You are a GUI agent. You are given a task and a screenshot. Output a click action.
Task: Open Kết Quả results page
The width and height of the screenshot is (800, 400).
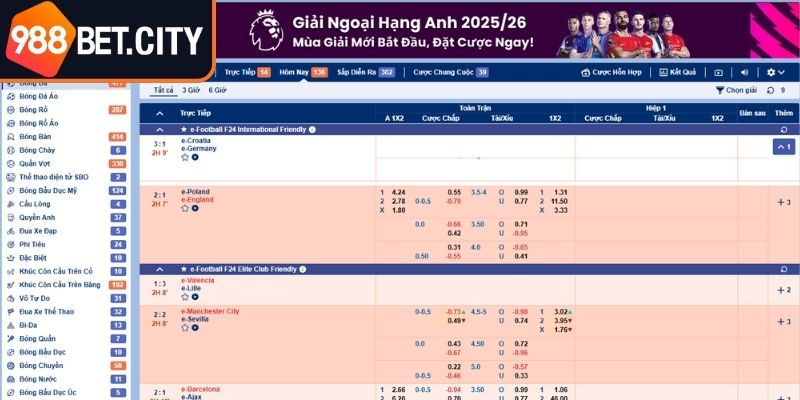click(678, 72)
